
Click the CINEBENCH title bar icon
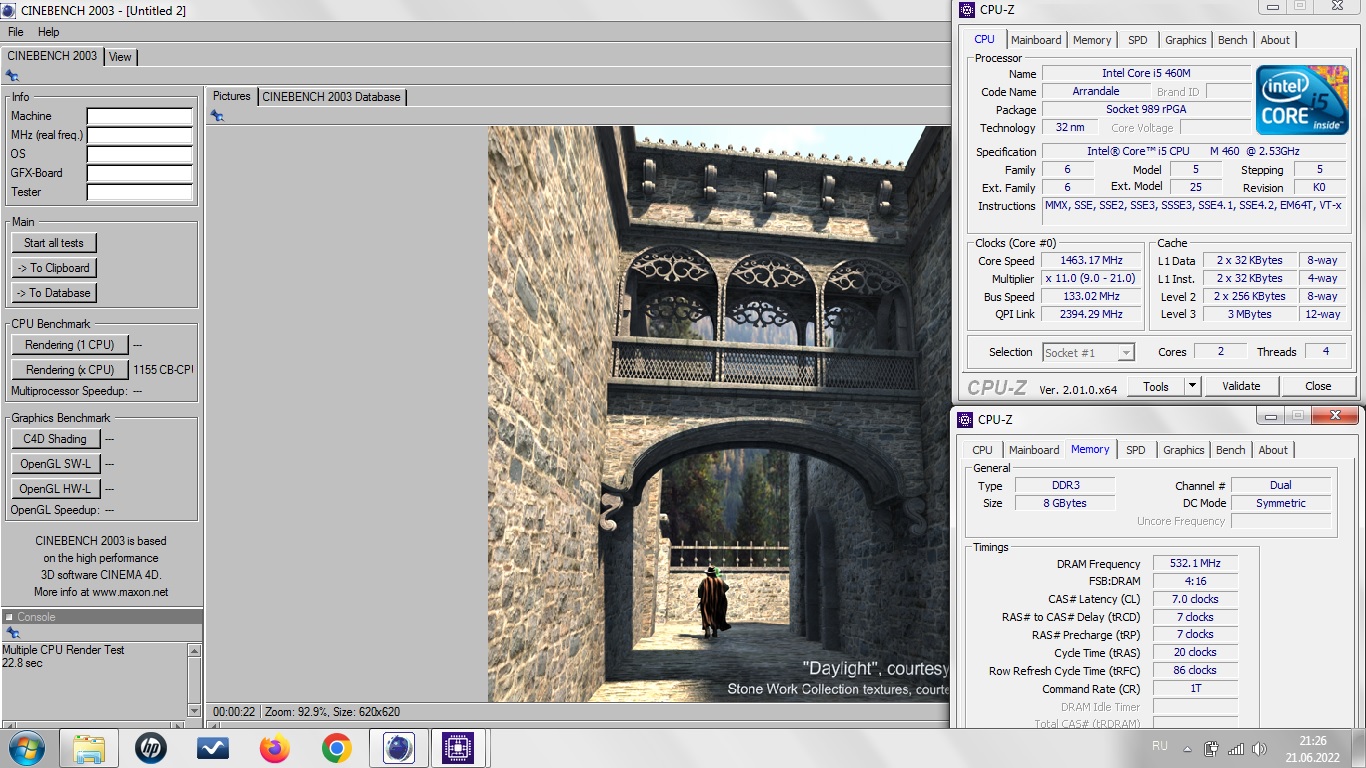click(9, 10)
